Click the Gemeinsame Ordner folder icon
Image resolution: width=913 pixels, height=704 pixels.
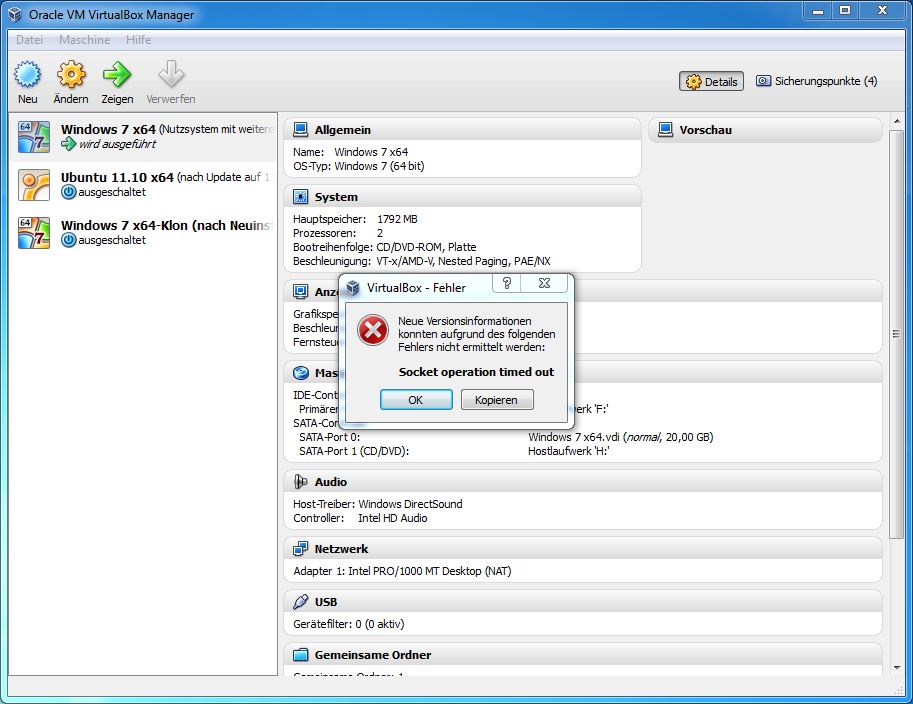300,655
